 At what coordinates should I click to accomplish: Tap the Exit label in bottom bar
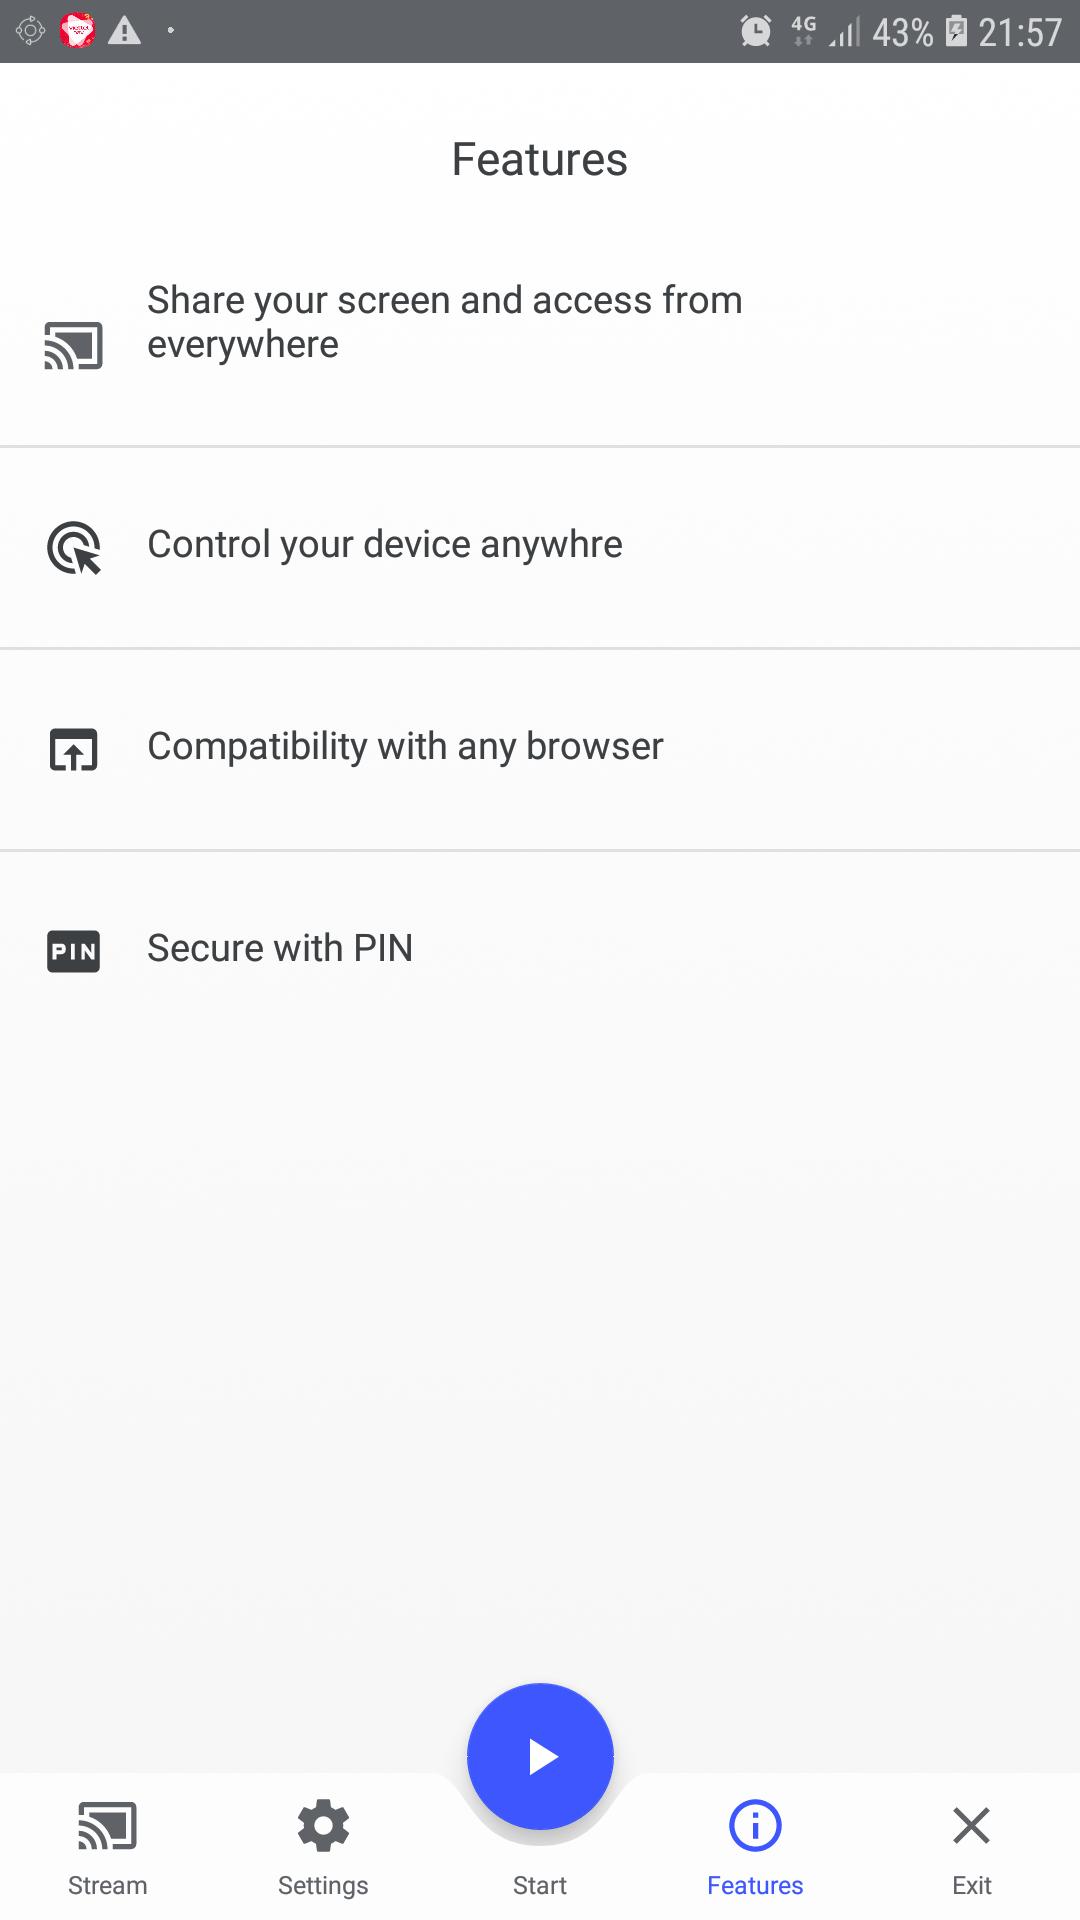pos(971,1886)
